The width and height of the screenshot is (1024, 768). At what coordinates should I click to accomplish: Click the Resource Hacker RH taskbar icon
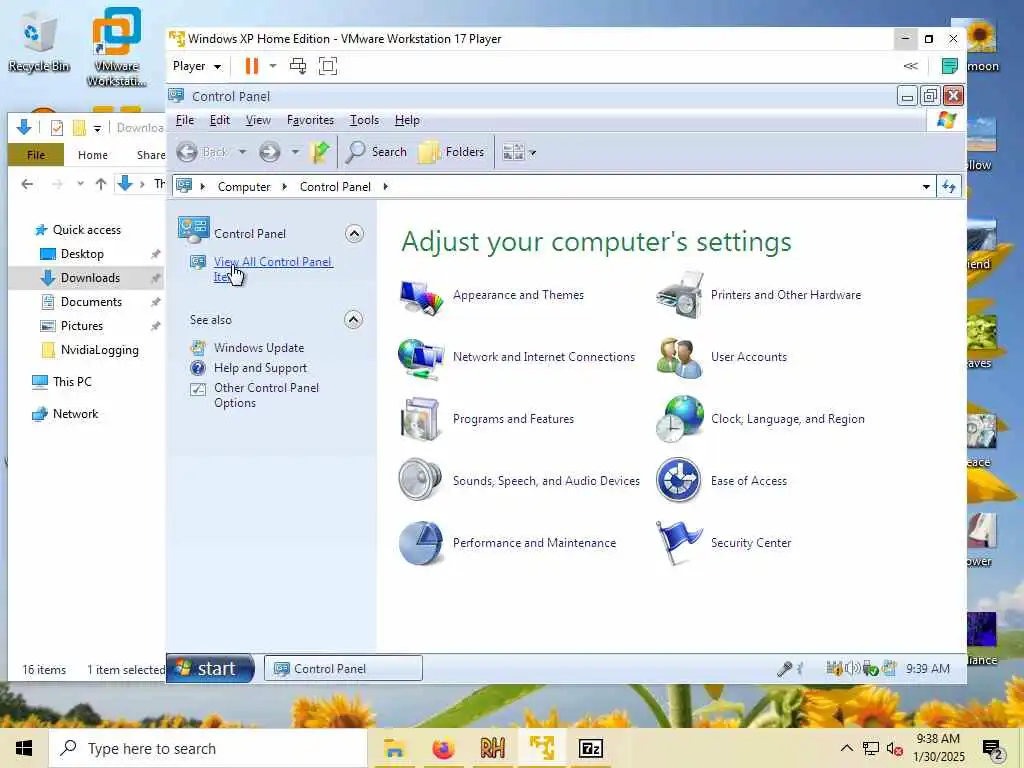coord(492,748)
